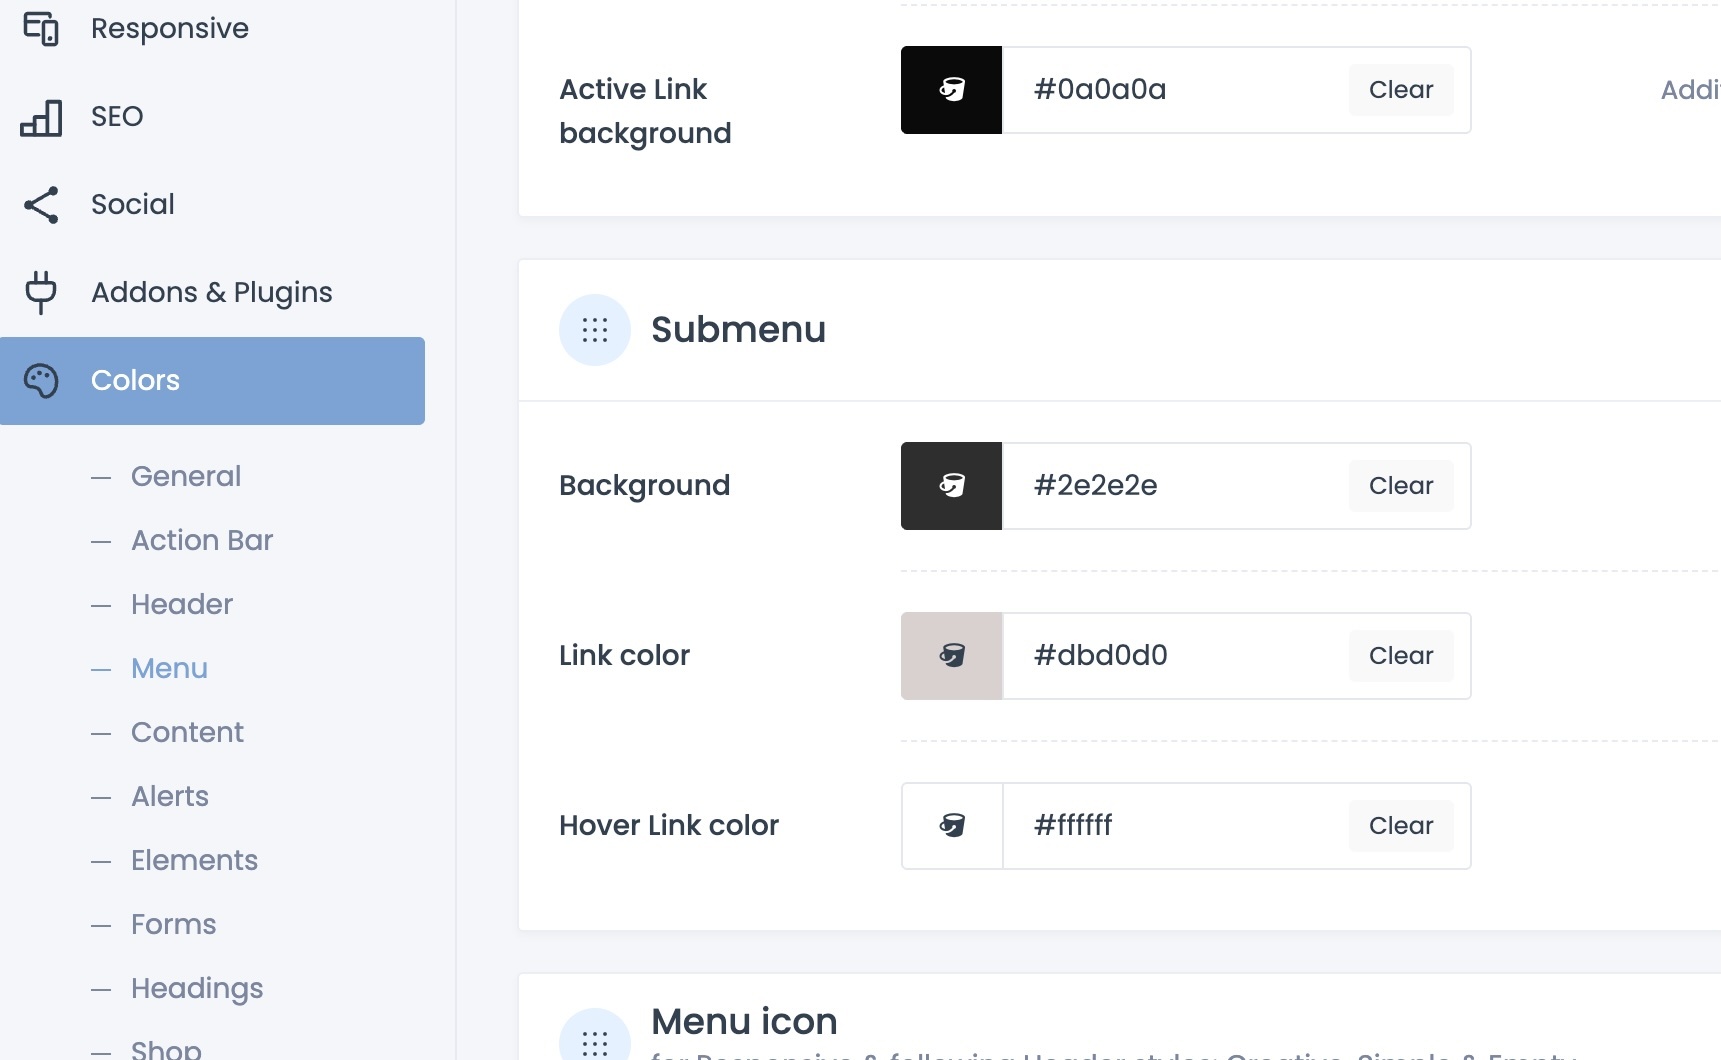Click the Menu icon section grid icon
Image resolution: width=1721 pixels, height=1060 pixels.
(x=595, y=1040)
